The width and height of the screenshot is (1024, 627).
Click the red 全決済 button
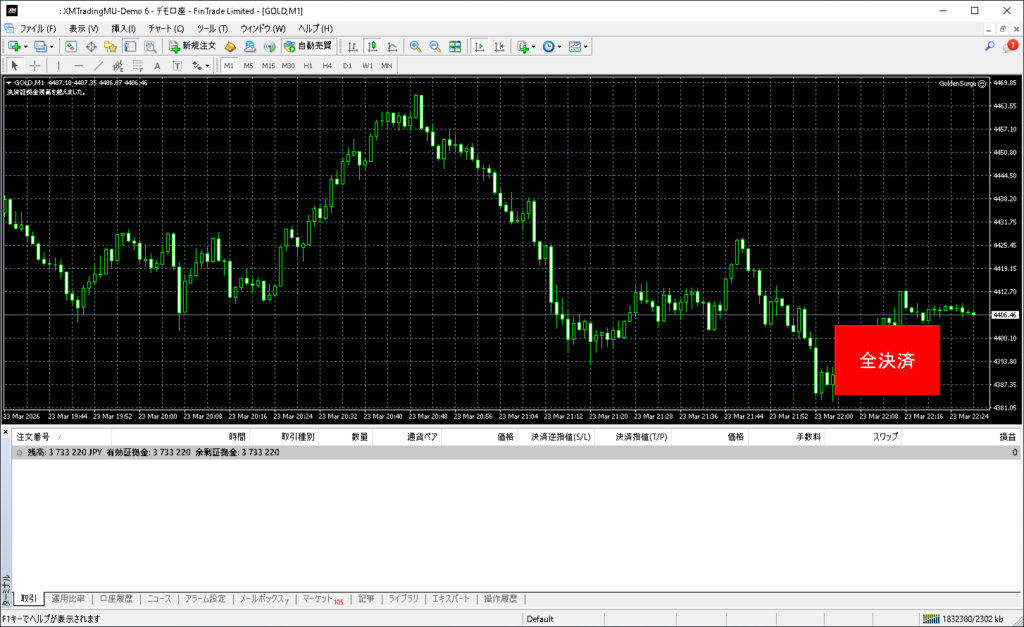pyautogui.click(x=887, y=360)
